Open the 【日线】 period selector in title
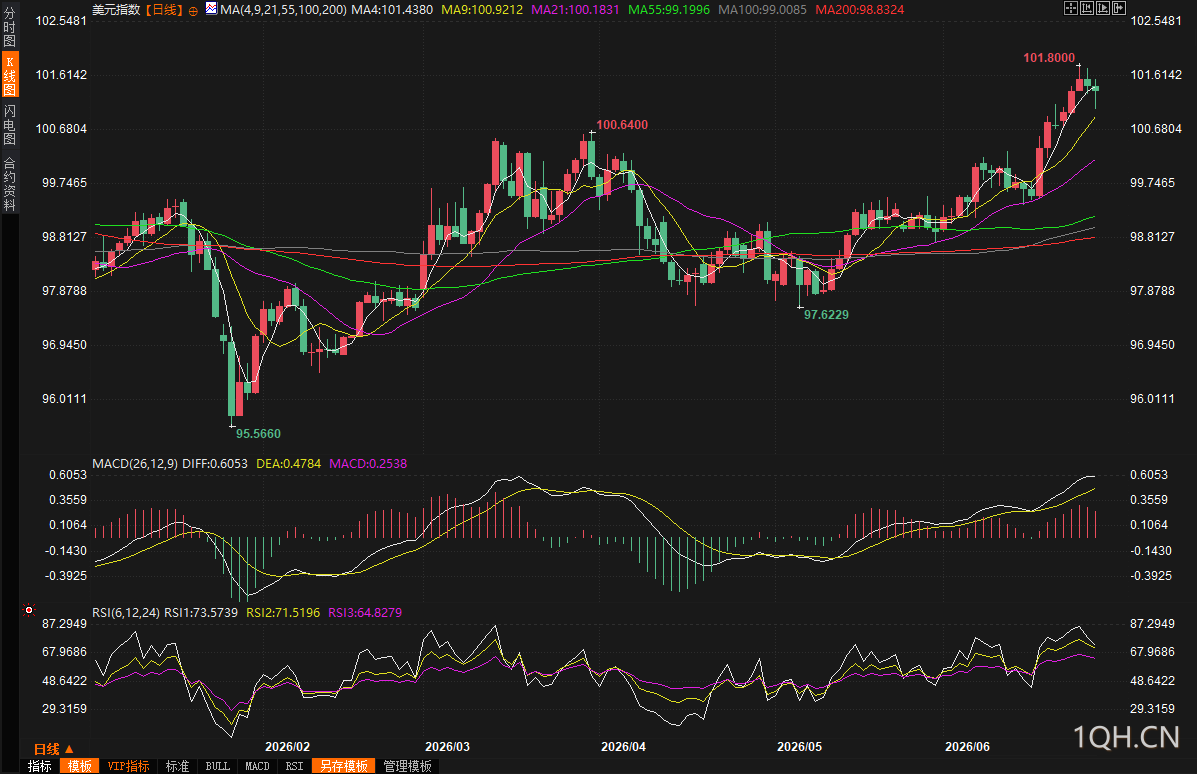 coord(164,10)
